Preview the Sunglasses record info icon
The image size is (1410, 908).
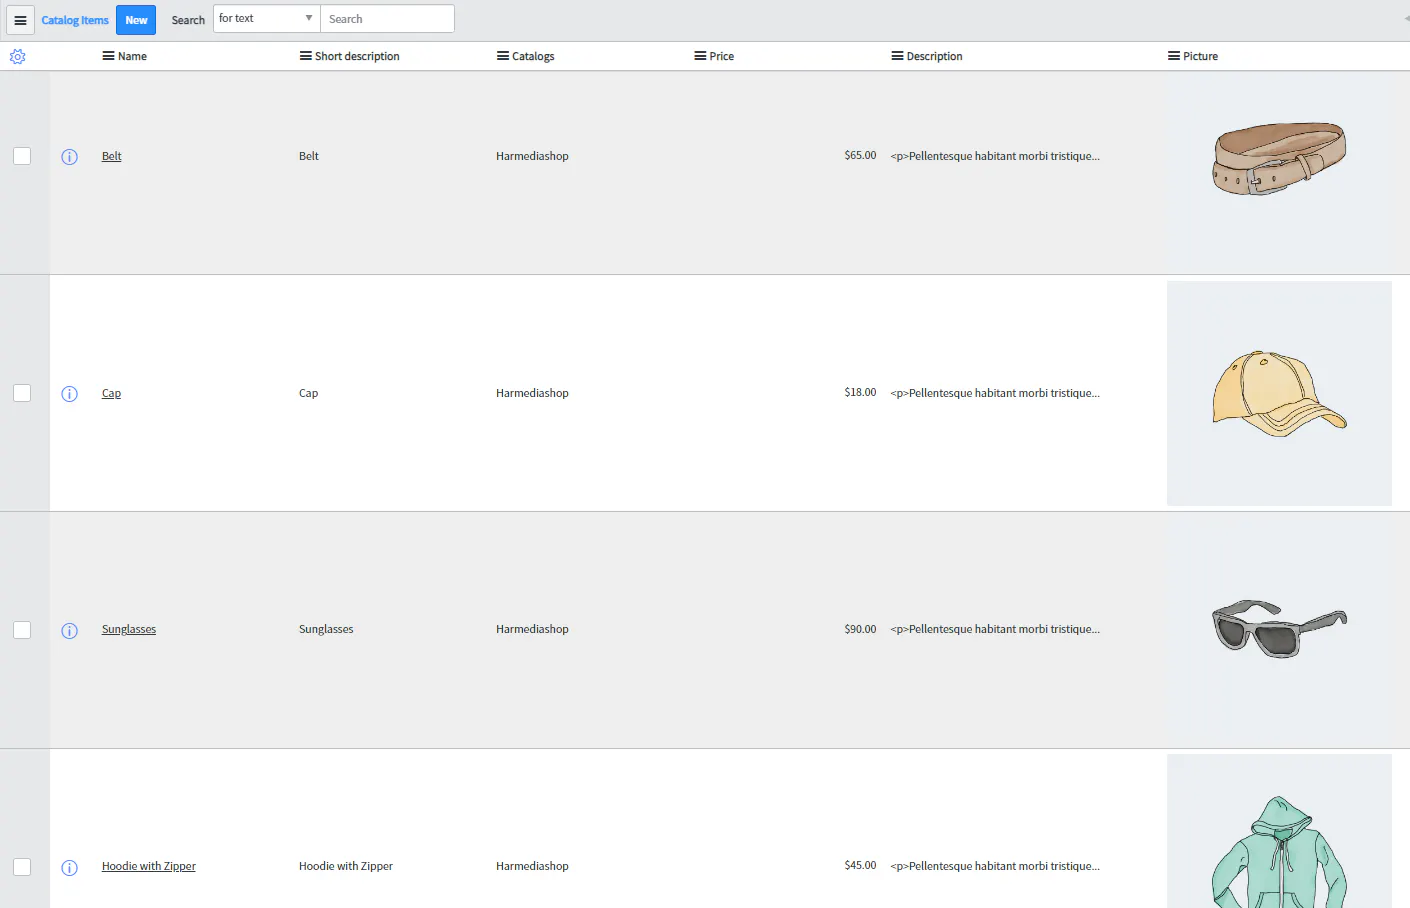(69, 631)
